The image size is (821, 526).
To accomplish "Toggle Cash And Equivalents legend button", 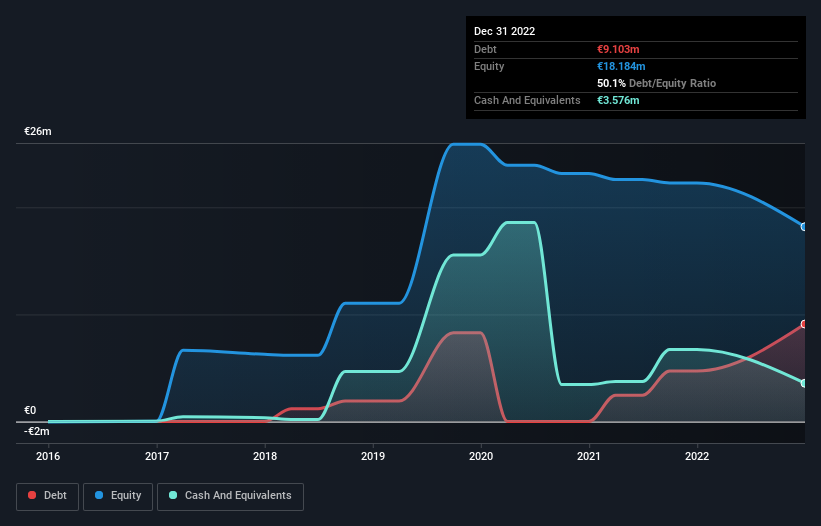I will (x=230, y=496).
